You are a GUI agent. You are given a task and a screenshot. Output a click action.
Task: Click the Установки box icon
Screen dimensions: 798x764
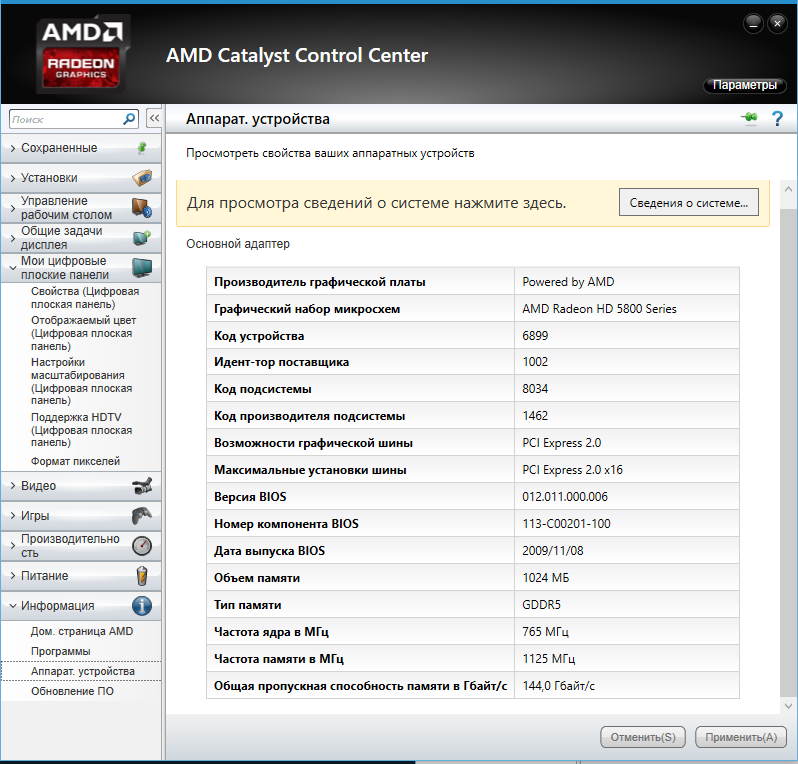pos(142,178)
